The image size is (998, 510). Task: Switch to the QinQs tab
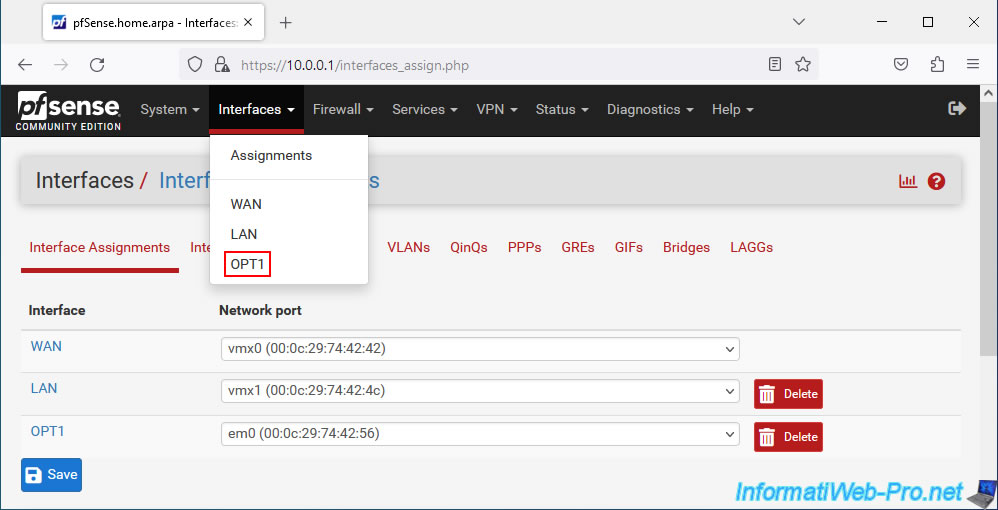point(469,248)
